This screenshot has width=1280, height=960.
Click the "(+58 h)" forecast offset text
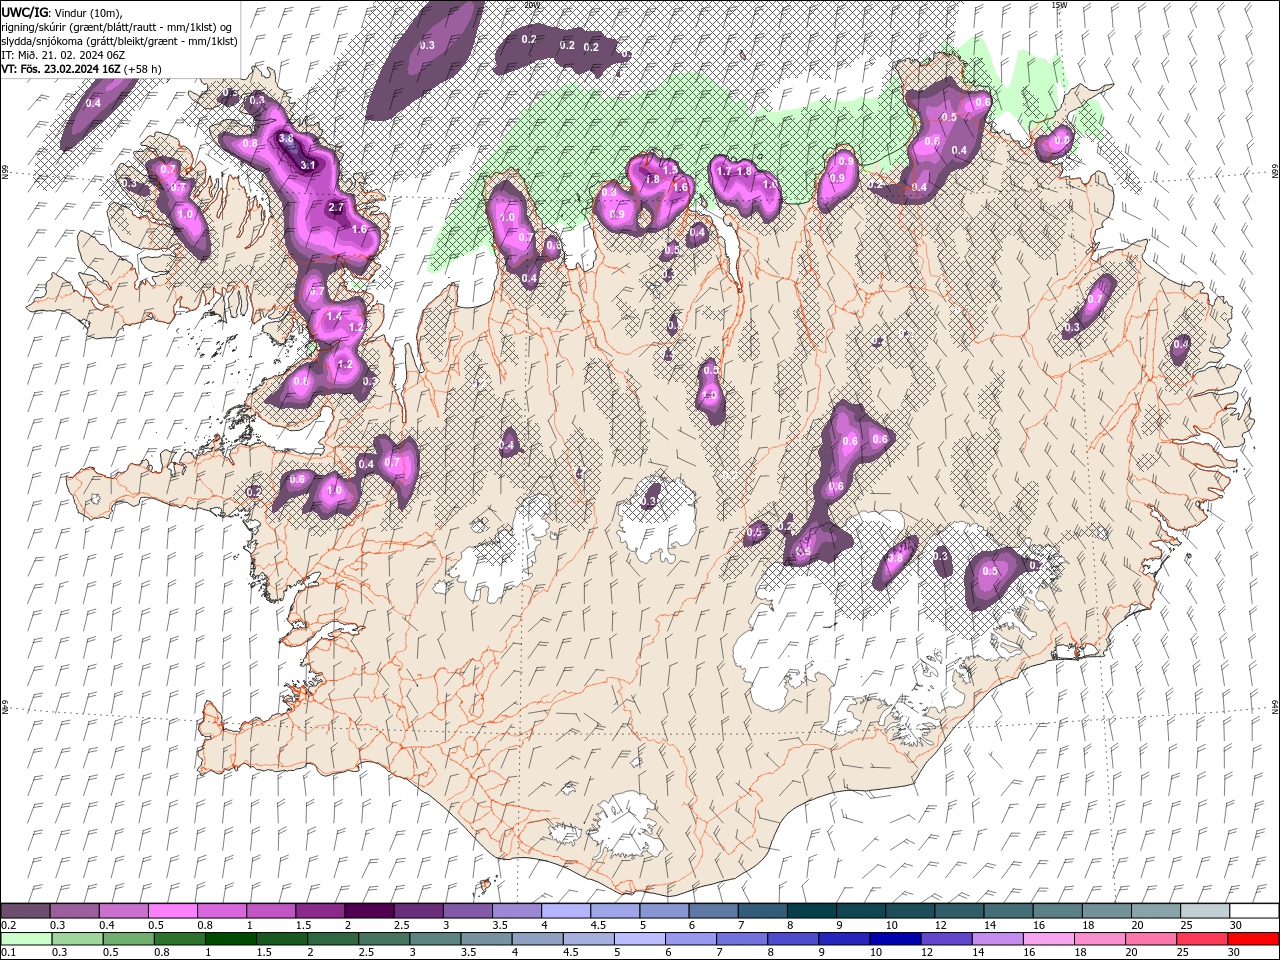pyautogui.click(x=143, y=69)
